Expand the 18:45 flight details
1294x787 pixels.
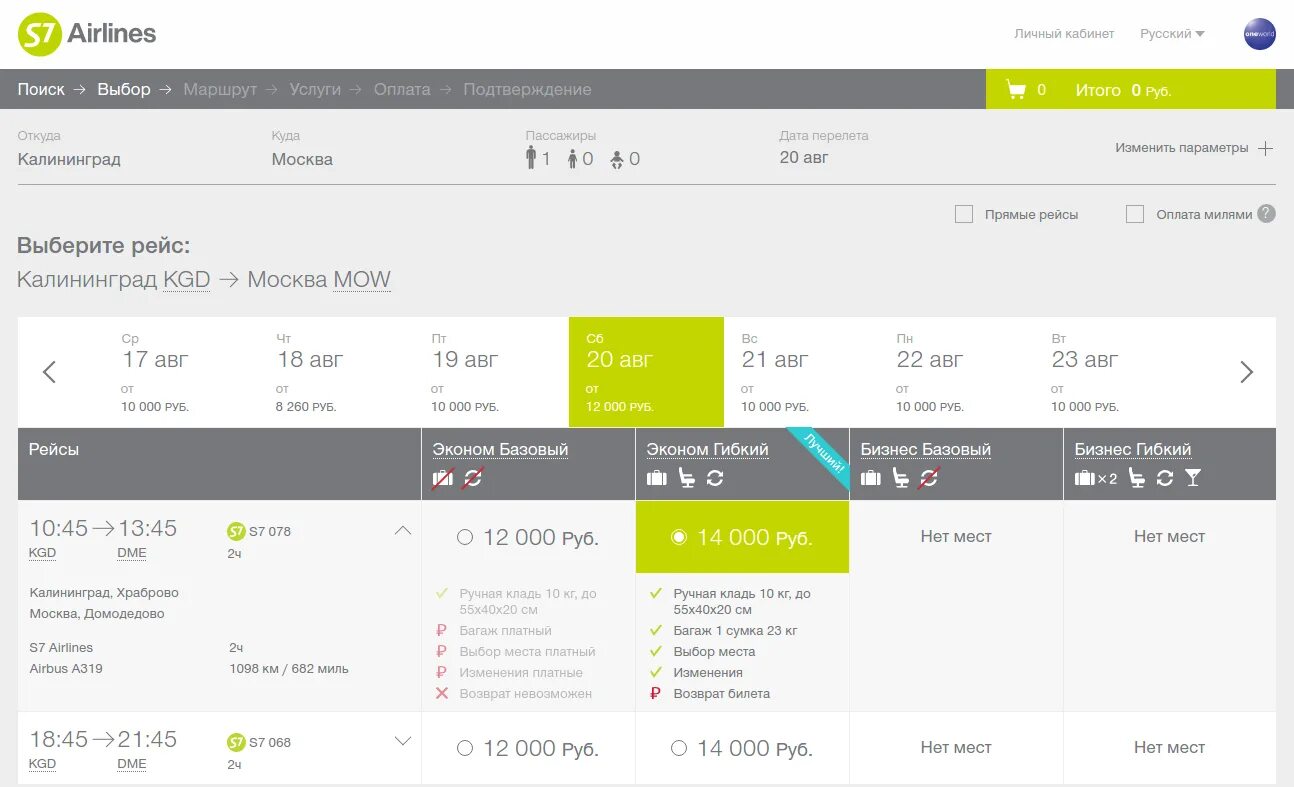click(403, 742)
